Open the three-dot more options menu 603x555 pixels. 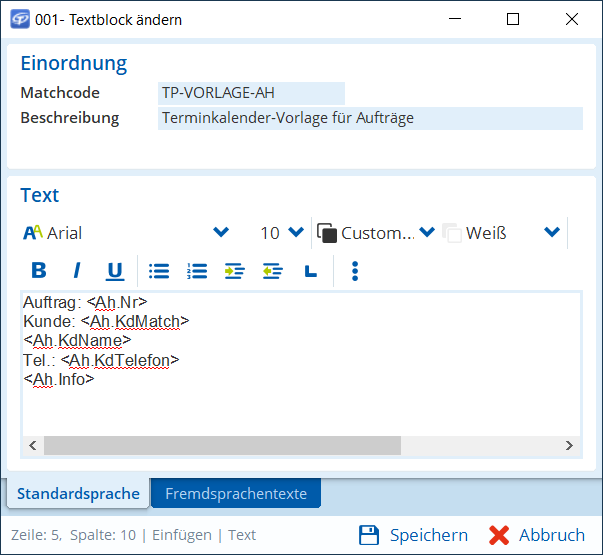pos(355,271)
